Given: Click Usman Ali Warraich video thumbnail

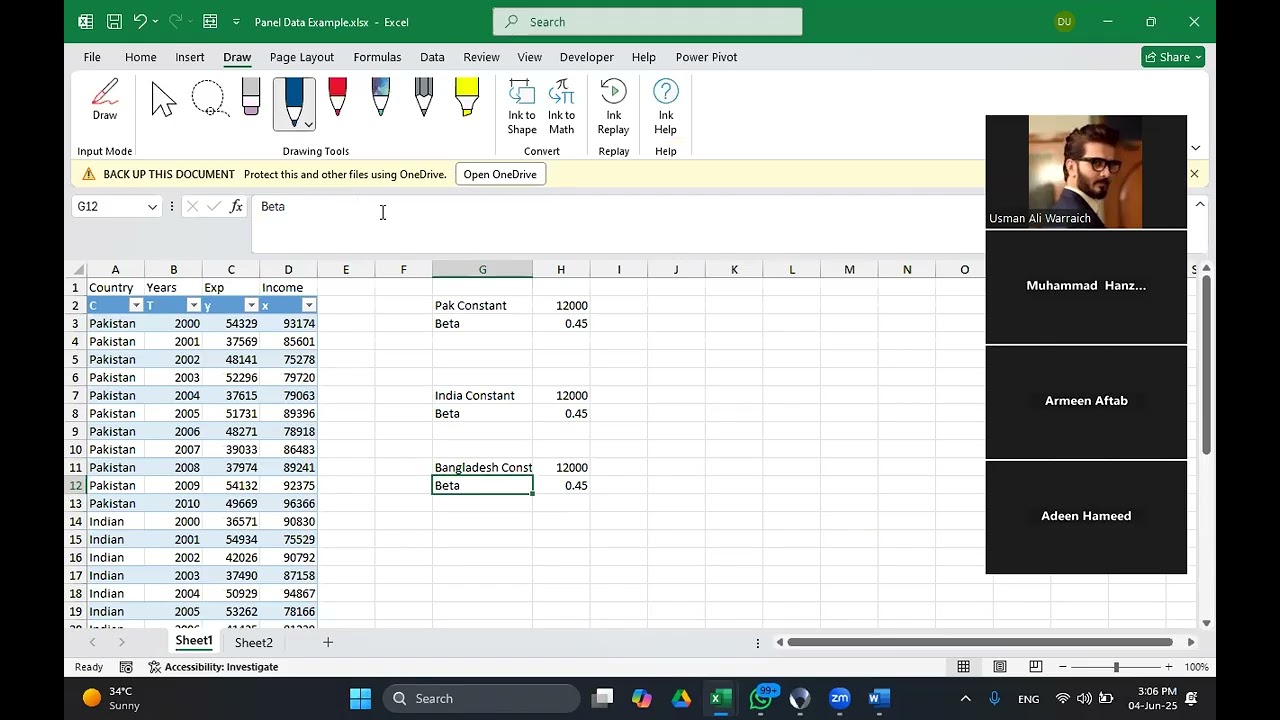Looking at the screenshot, I should [1086, 171].
